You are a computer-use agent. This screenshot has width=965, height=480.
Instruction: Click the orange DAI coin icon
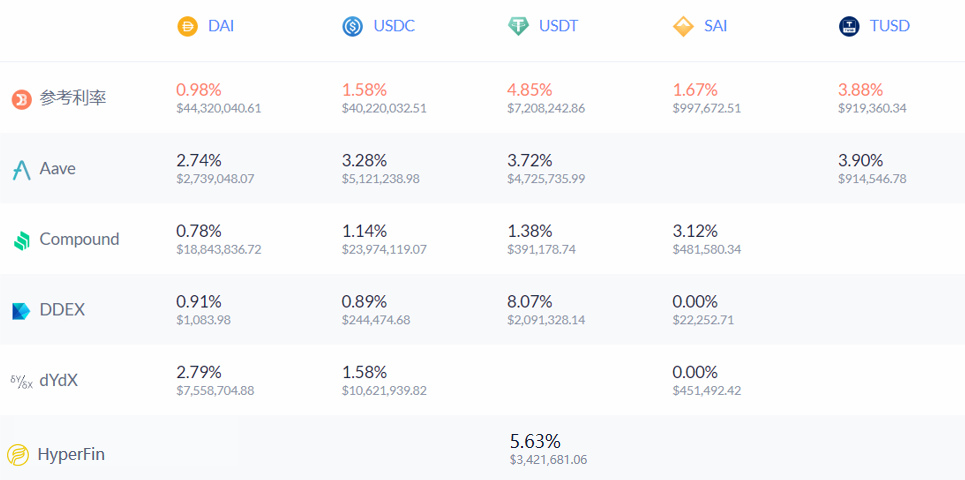click(187, 26)
